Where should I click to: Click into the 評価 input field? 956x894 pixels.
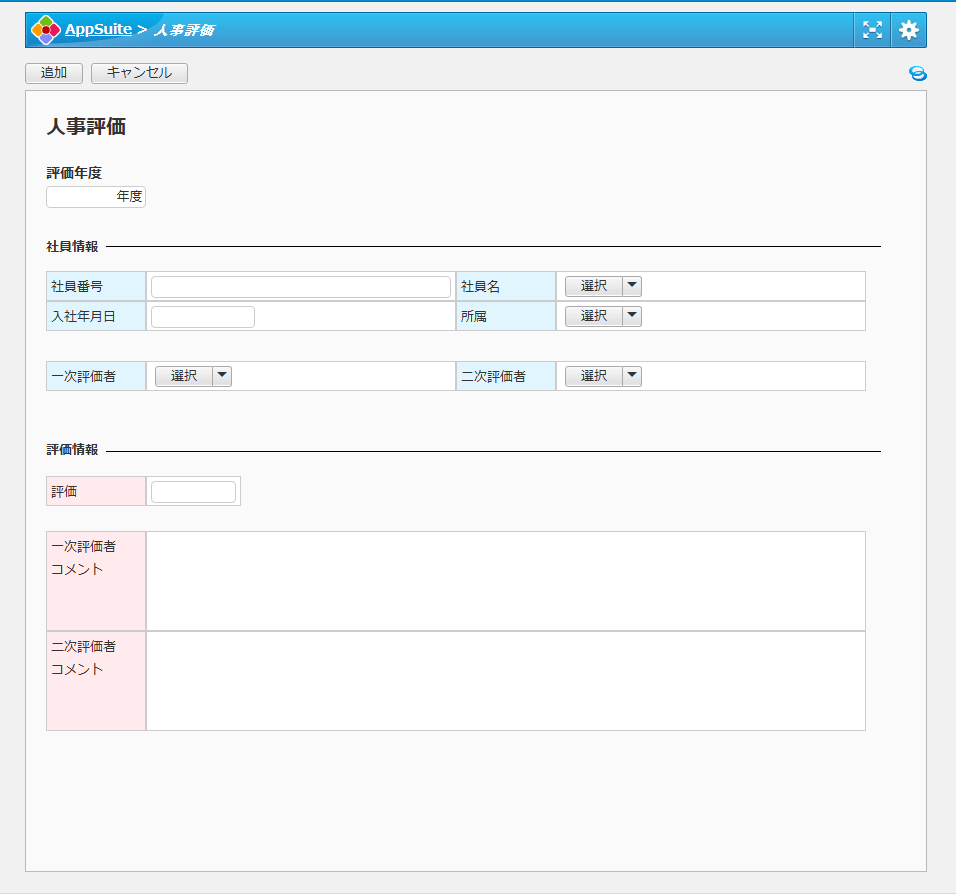193,492
